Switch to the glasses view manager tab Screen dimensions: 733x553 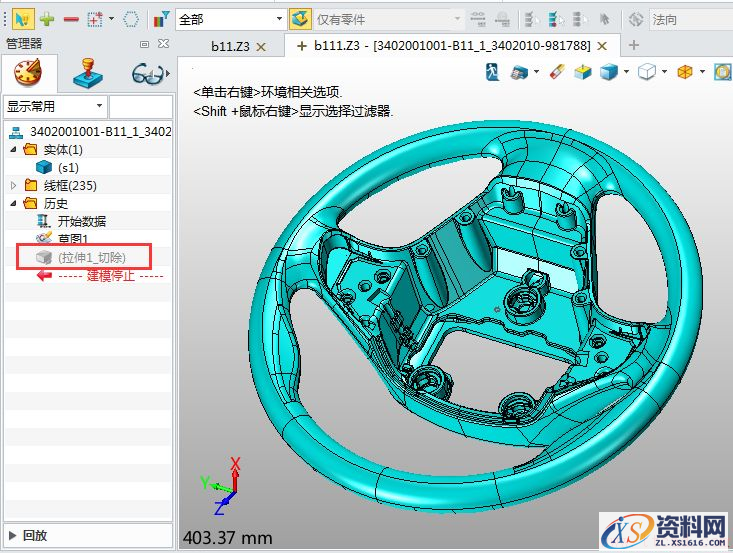point(147,74)
